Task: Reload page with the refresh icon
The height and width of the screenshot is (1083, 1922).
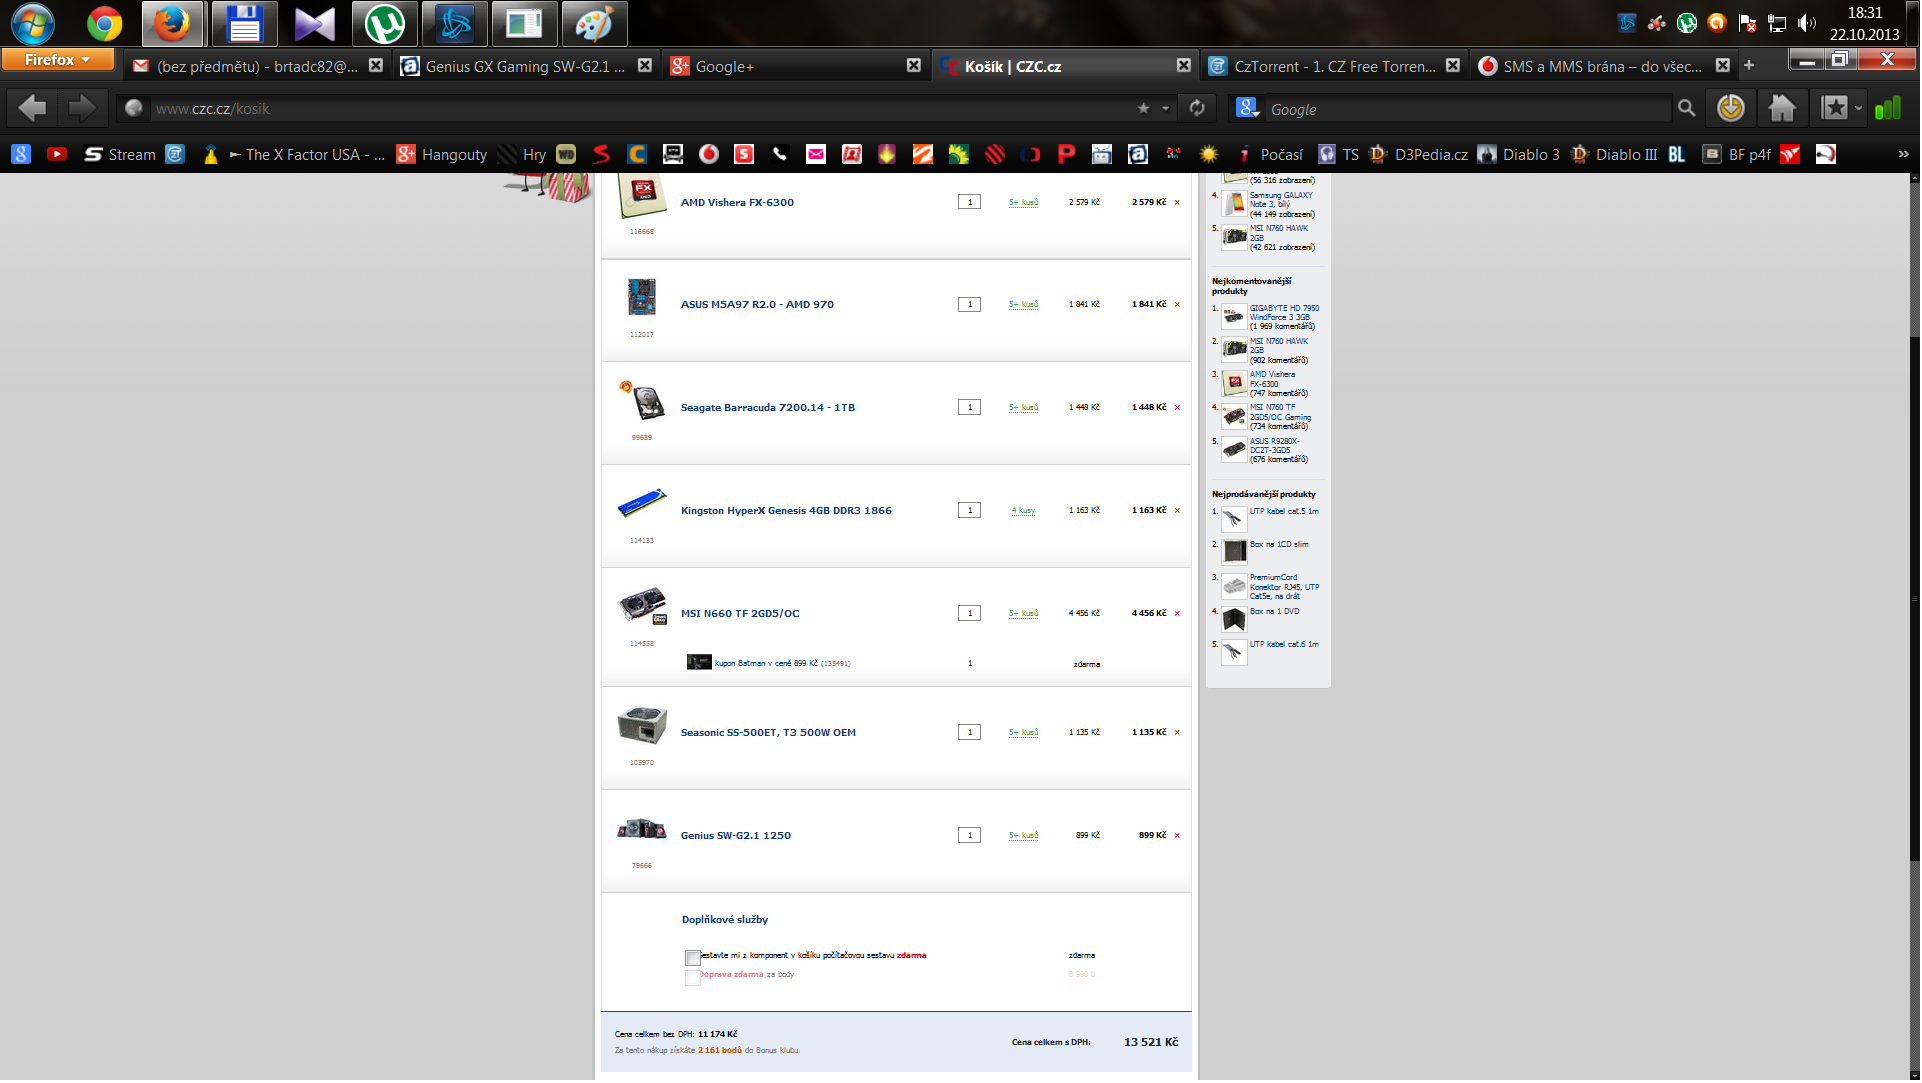Action: pos(1197,108)
